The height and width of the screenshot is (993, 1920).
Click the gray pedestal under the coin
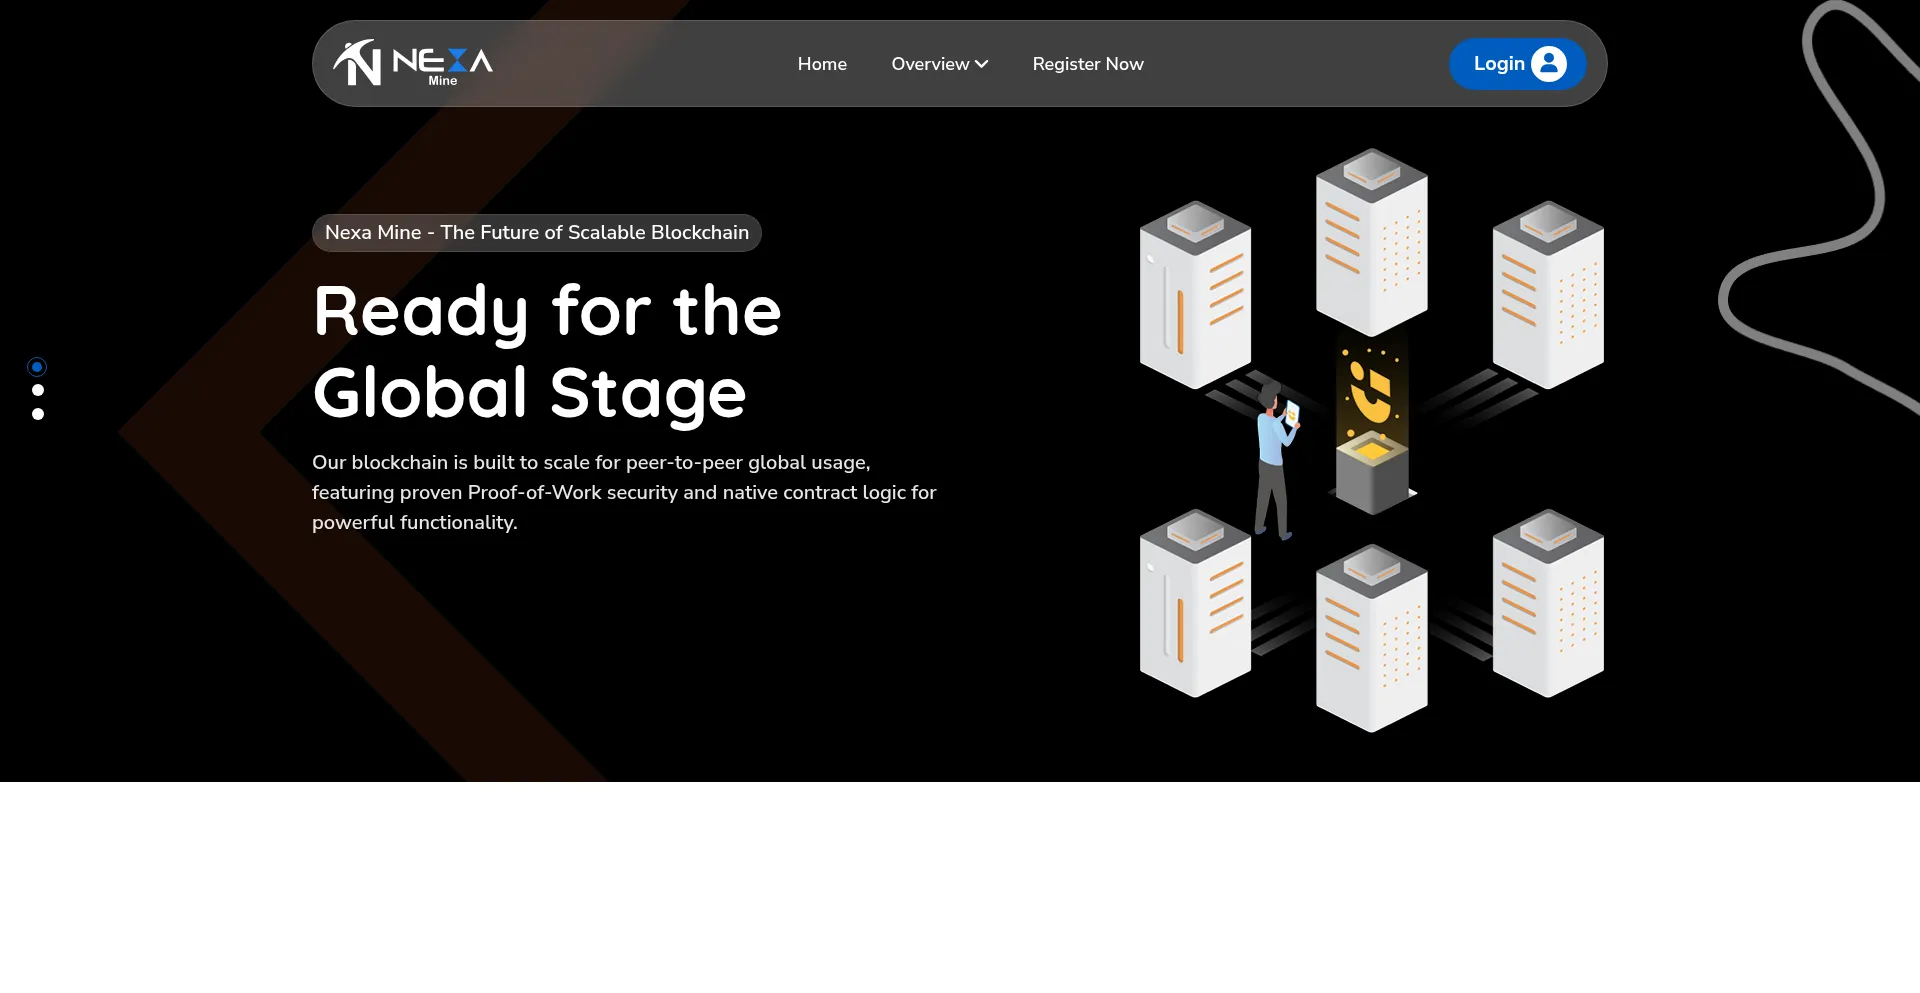[1371, 478]
